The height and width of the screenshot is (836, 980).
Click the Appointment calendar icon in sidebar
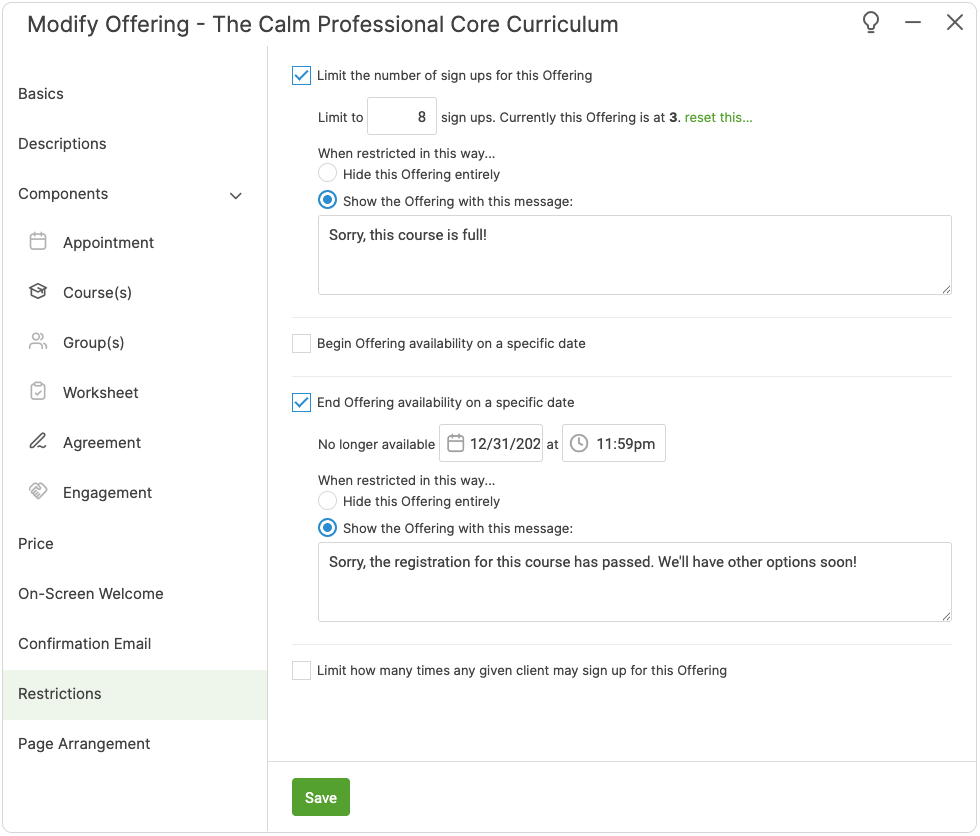click(38, 242)
